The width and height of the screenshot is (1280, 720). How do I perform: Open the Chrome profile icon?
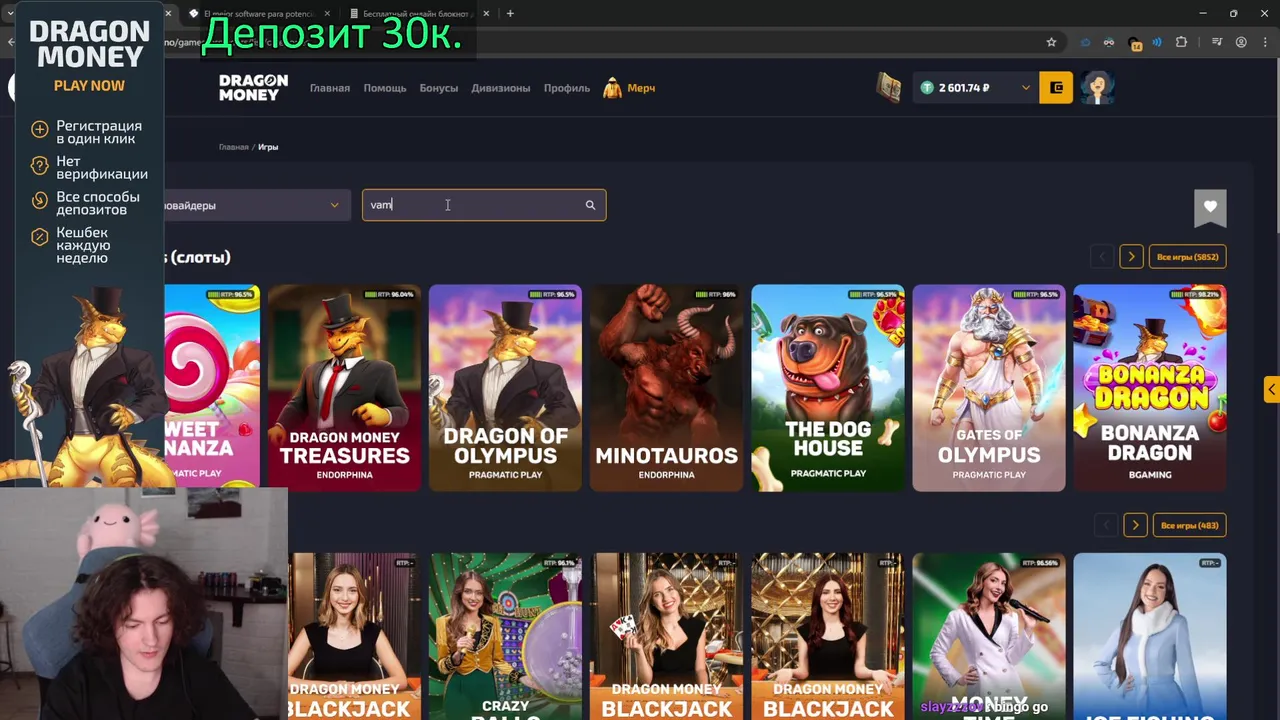tap(1241, 42)
